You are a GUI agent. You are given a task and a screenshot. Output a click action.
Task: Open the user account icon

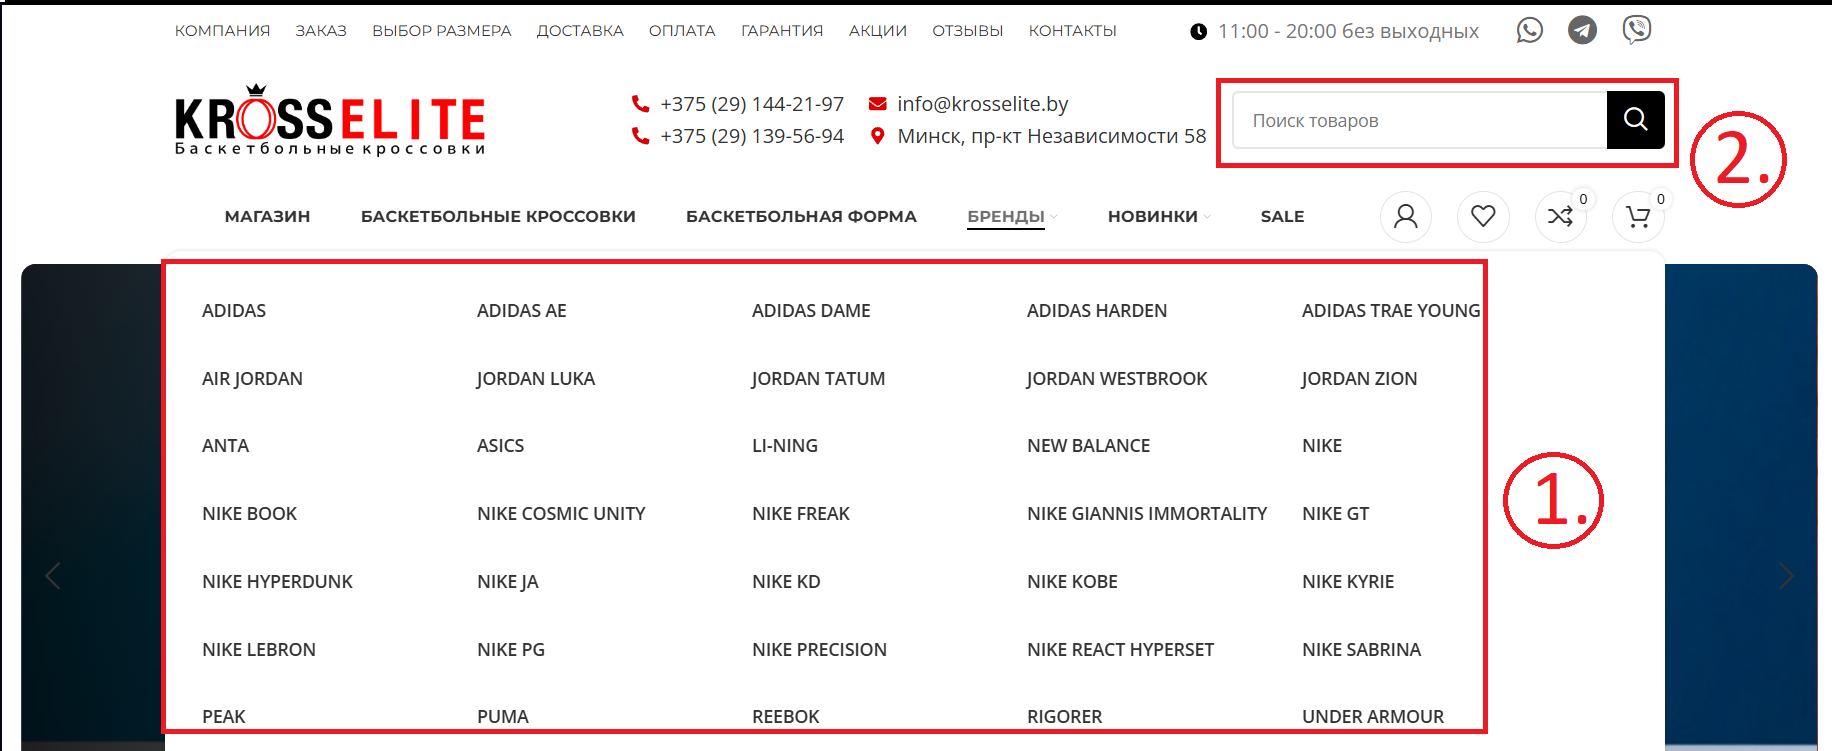(1405, 216)
